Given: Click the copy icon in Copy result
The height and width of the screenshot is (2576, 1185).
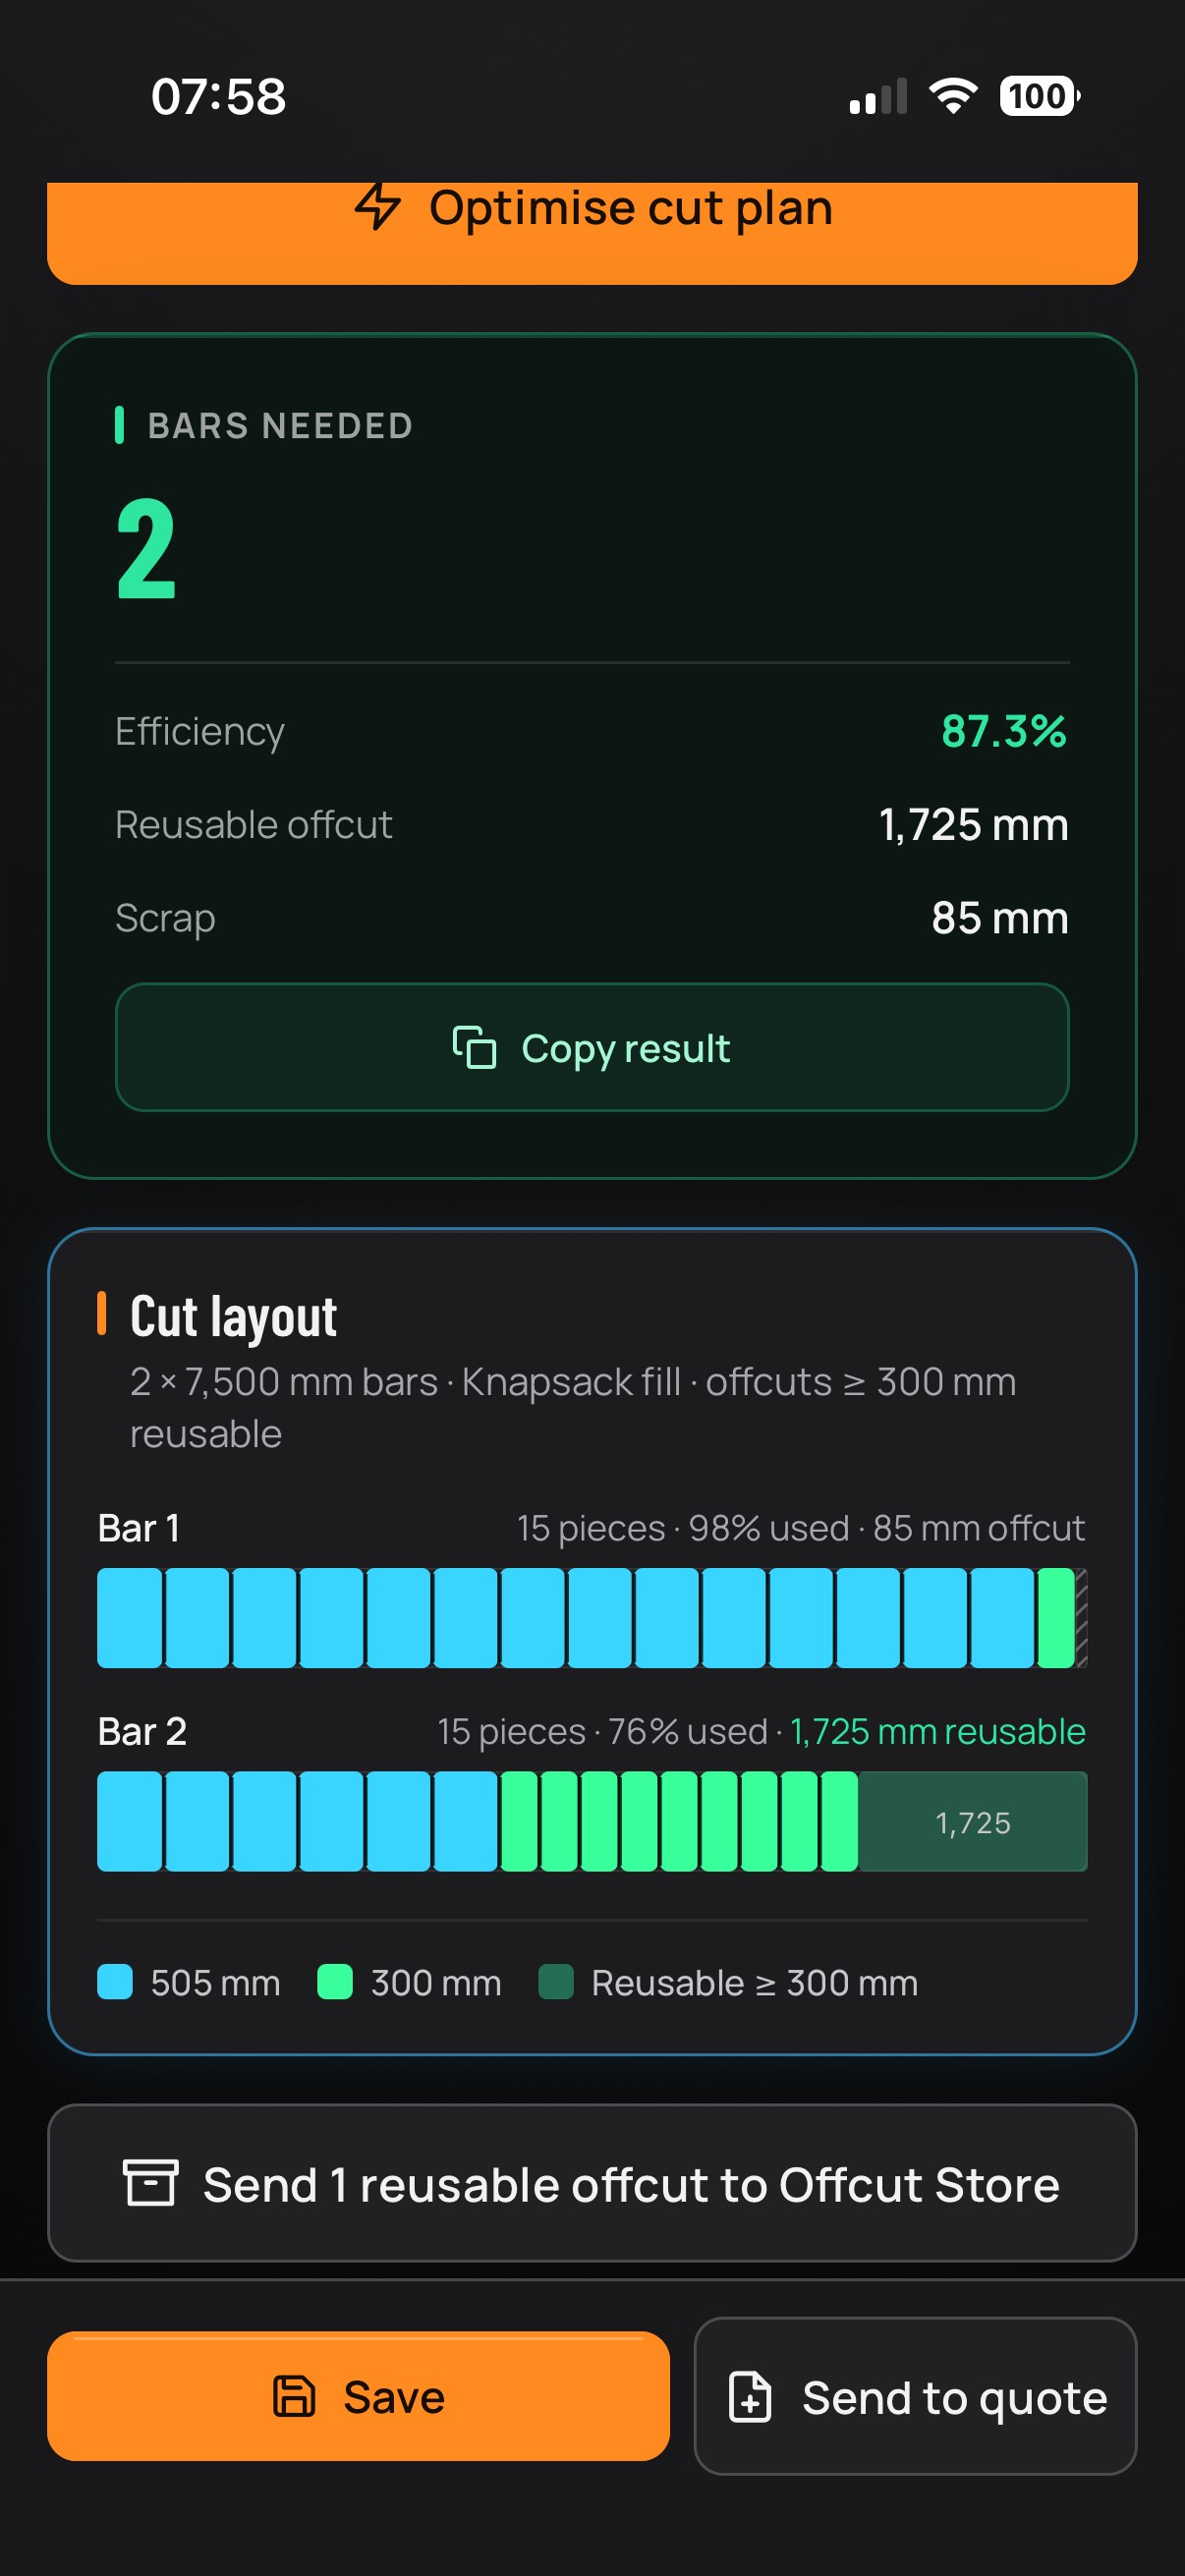Looking at the screenshot, I should [x=474, y=1047].
